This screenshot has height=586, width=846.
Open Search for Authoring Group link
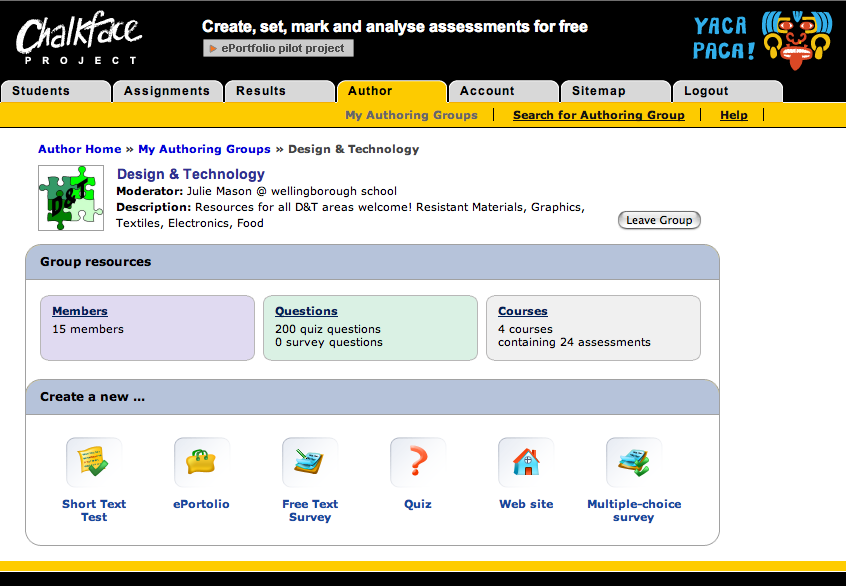[x=598, y=115]
